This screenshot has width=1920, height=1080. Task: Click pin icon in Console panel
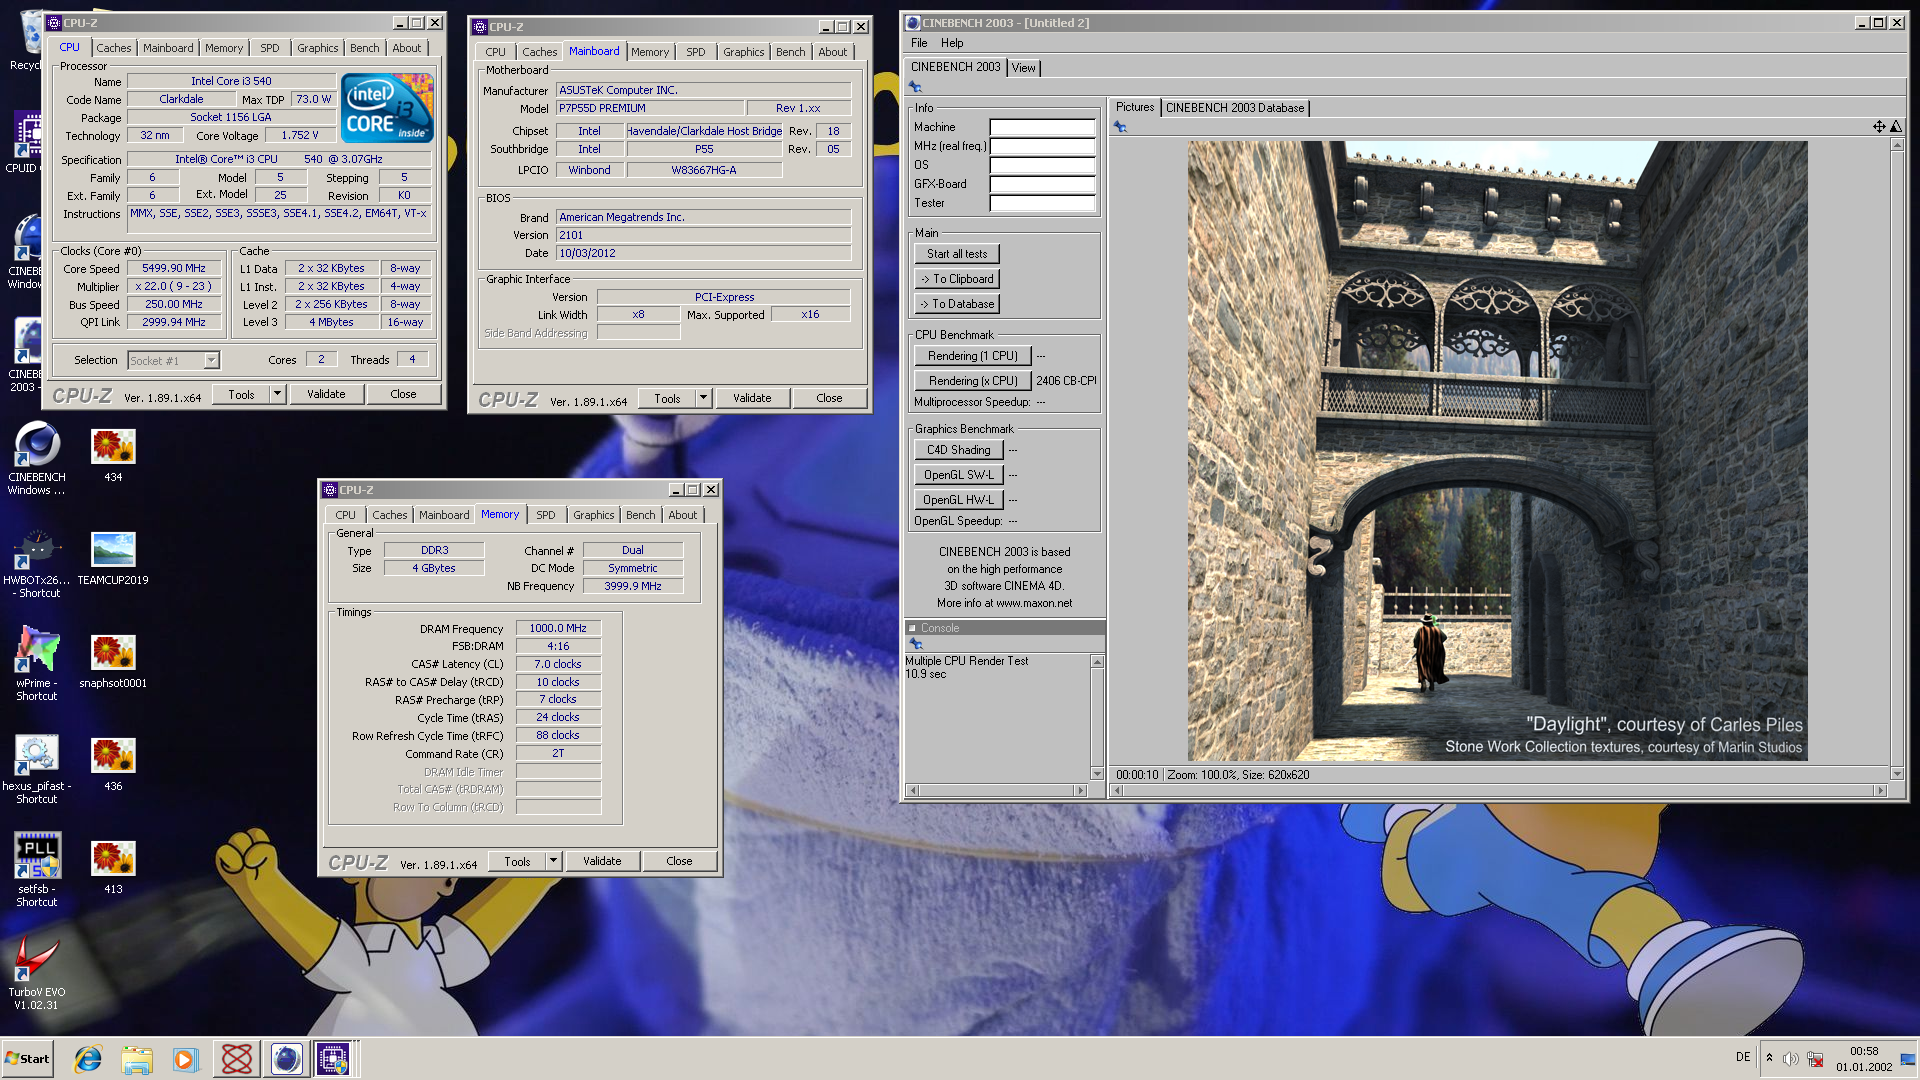pyautogui.click(x=915, y=644)
